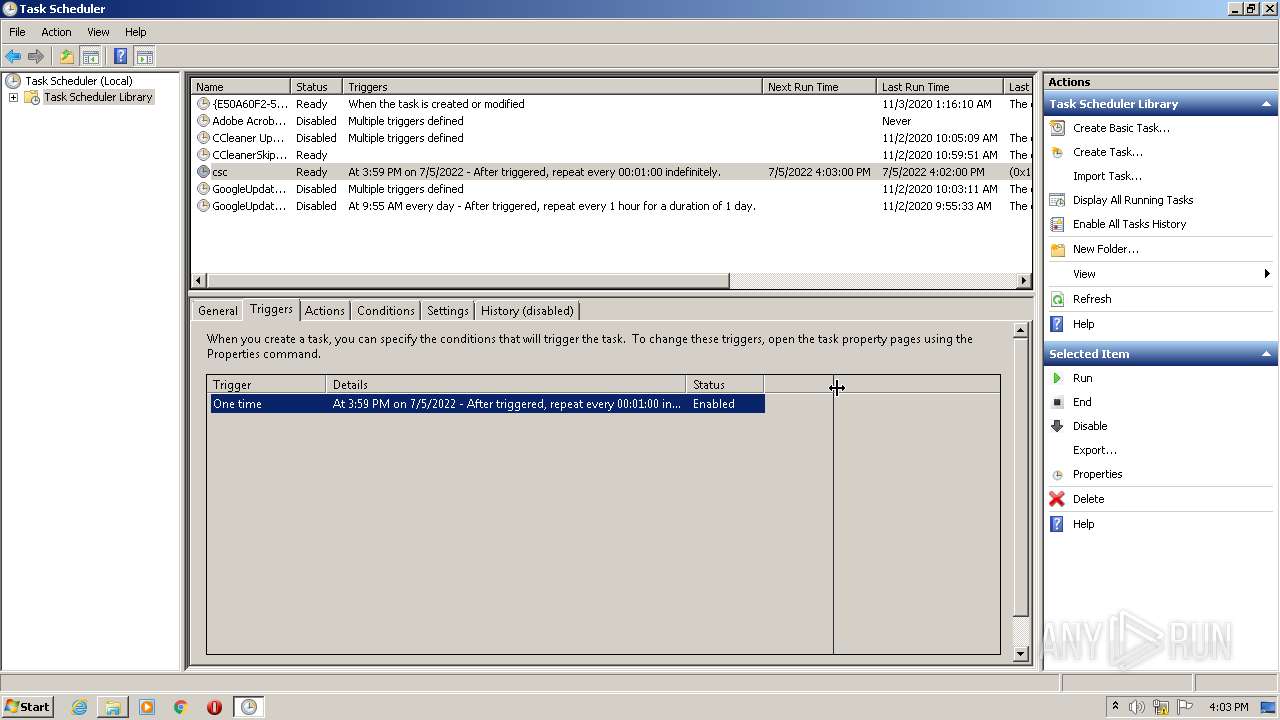Screen dimensions: 1280x720
Task: Open the View submenu arrow
Action: [1267, 274]
